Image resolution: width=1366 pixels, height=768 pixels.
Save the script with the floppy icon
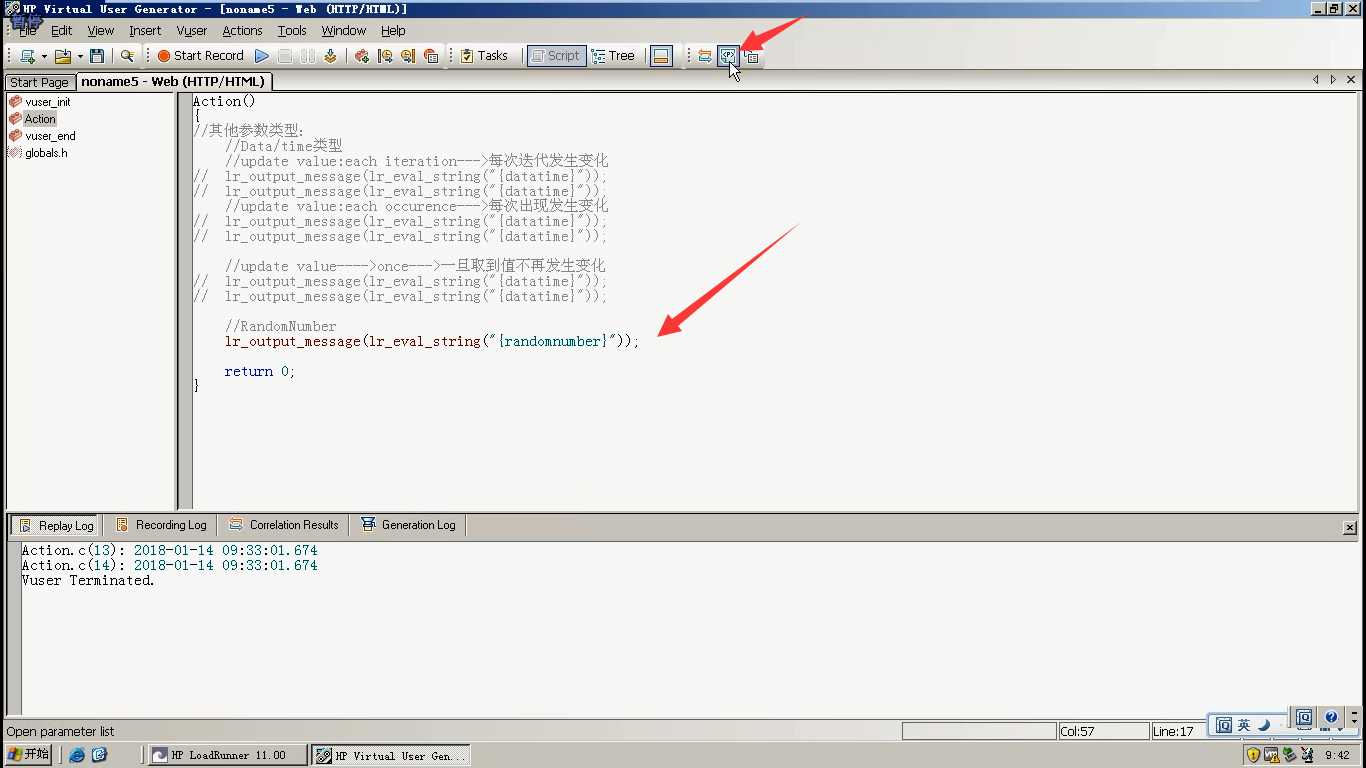tap(97, 56)
